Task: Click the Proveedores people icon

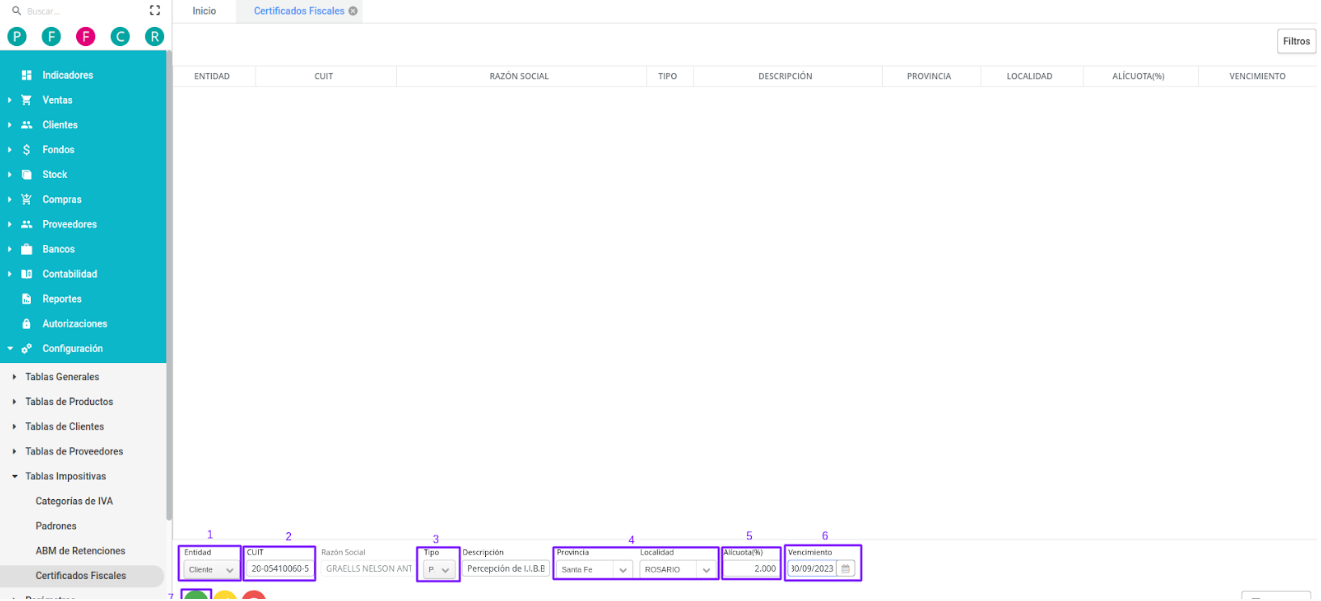Action: point(27,224)
